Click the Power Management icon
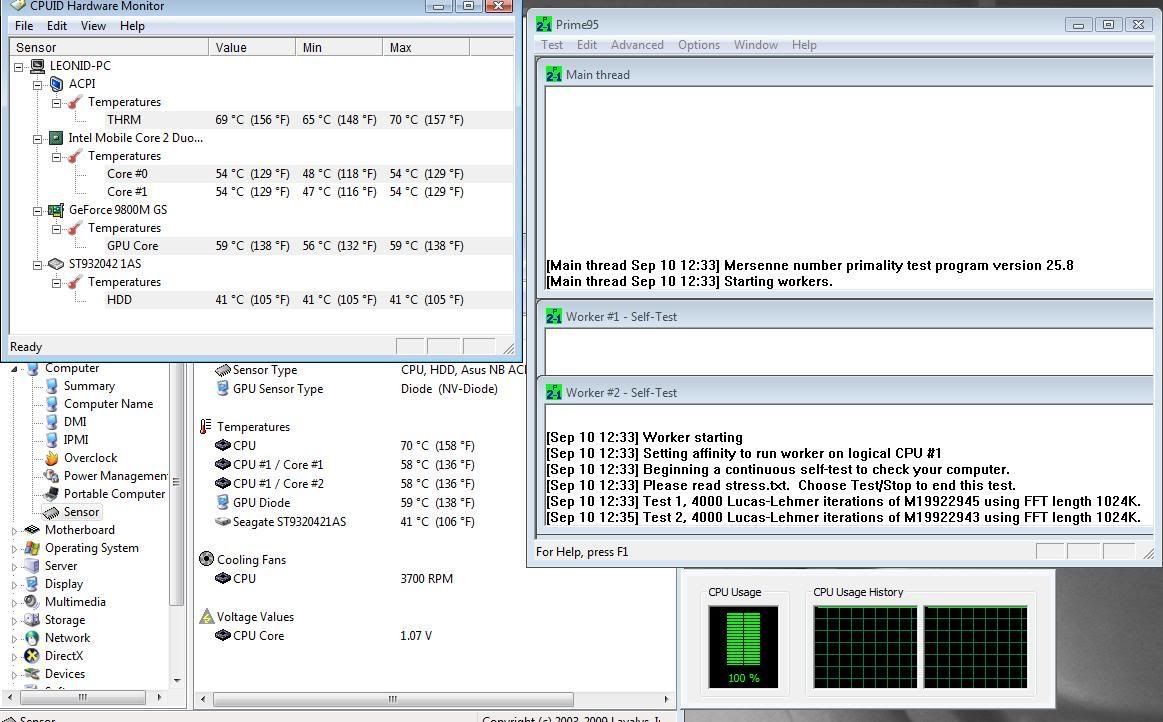1163x722 pixels. click(52, 476)
